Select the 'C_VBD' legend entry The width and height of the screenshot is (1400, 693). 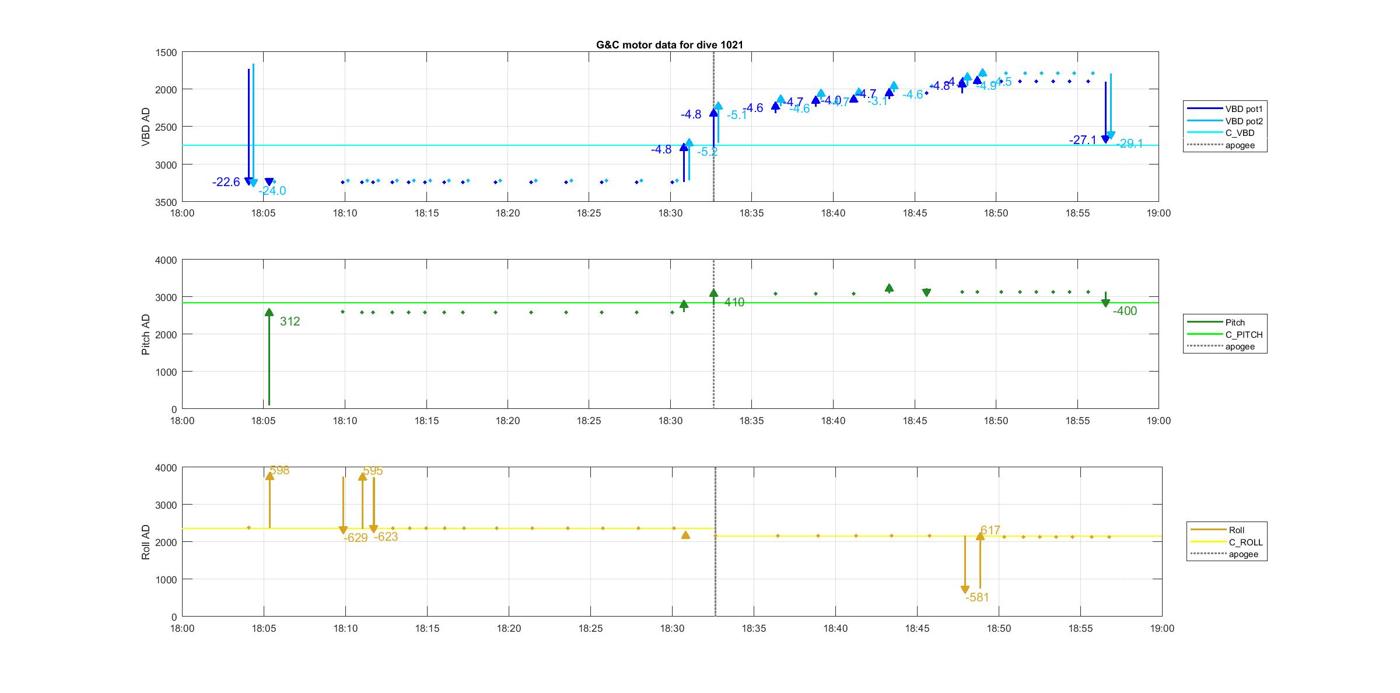[1220, 133]
